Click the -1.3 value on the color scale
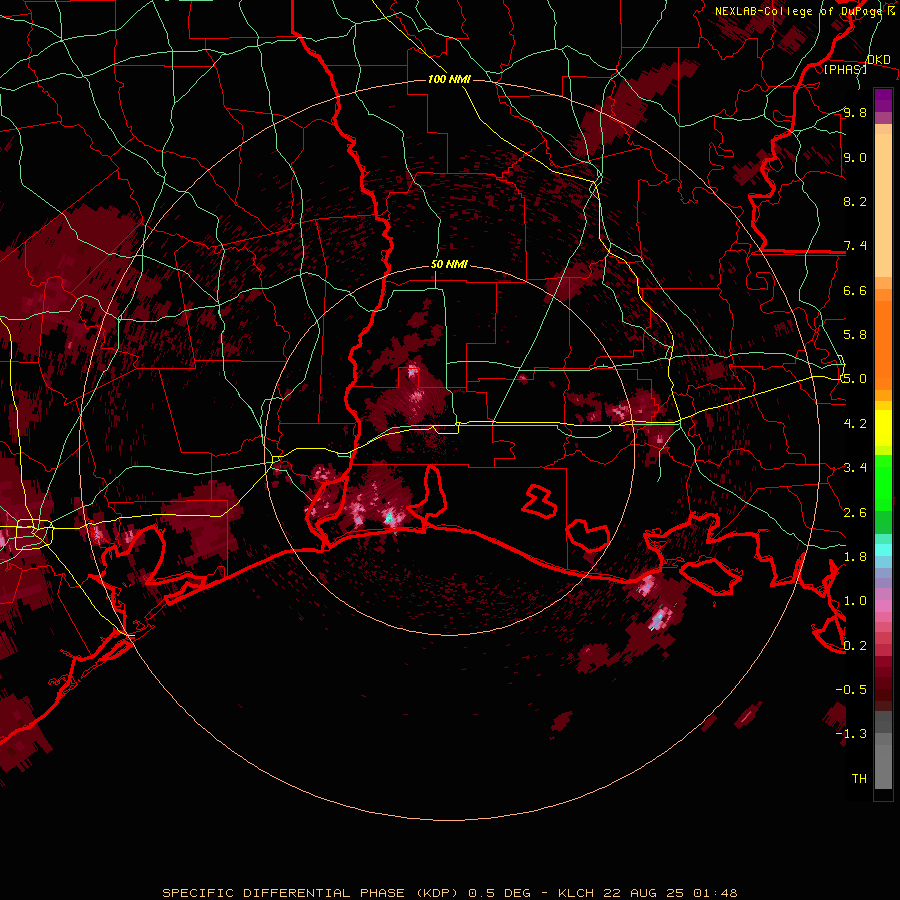The height and width of the screenshot is (900, 900). coord(851,734)
